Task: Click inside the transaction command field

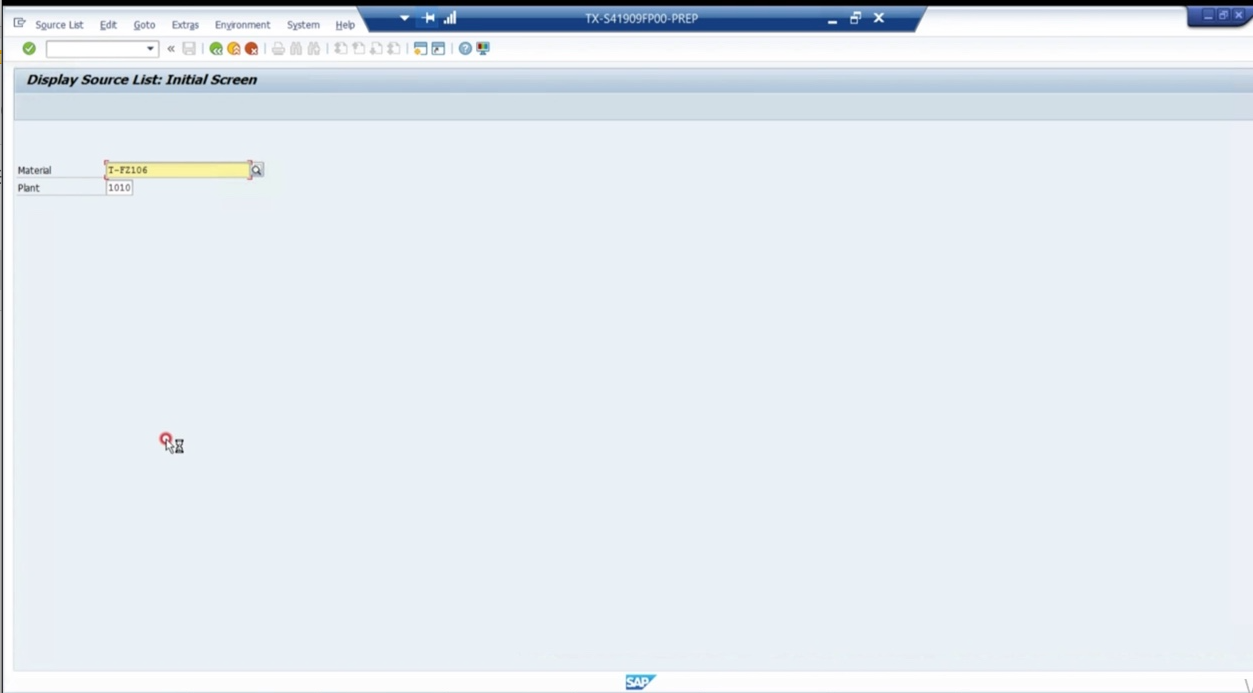Action: click(96, 48)
